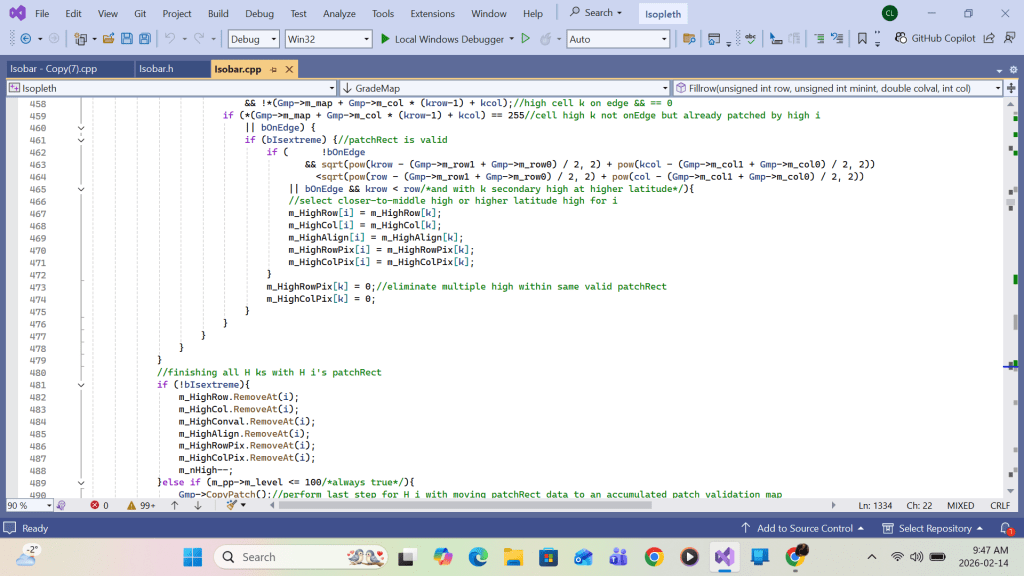Open the GradeMap type navigation dropdown
This screenshot has width=1024, height=576.
(x=503, y=88)
